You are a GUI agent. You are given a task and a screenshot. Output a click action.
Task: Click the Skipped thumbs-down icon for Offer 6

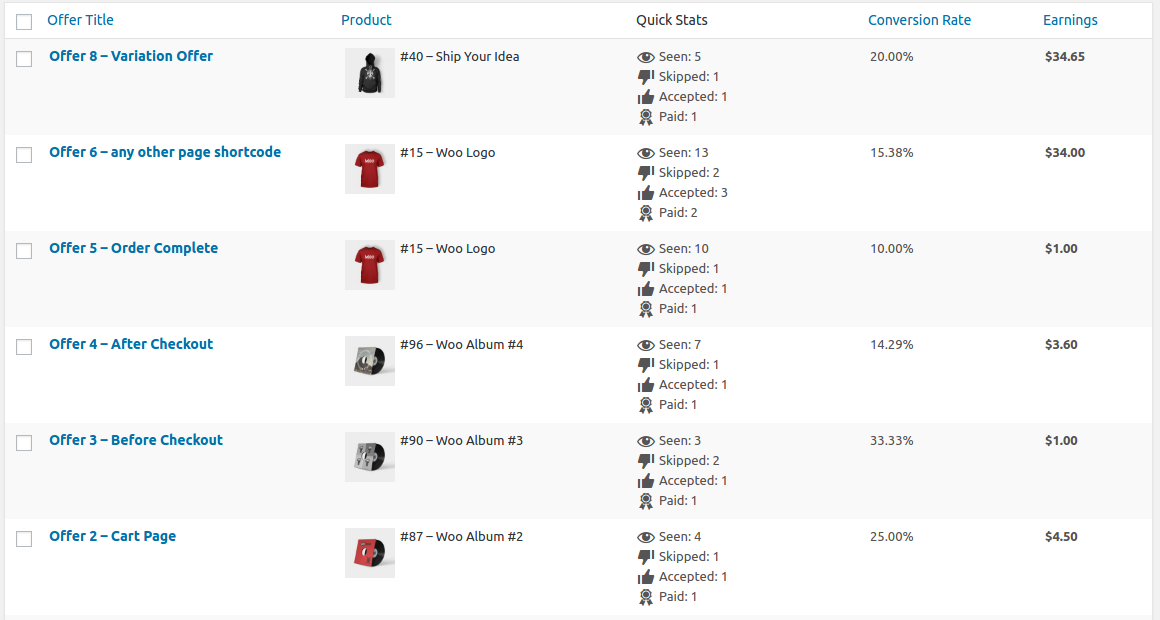[x=645, y=172]
